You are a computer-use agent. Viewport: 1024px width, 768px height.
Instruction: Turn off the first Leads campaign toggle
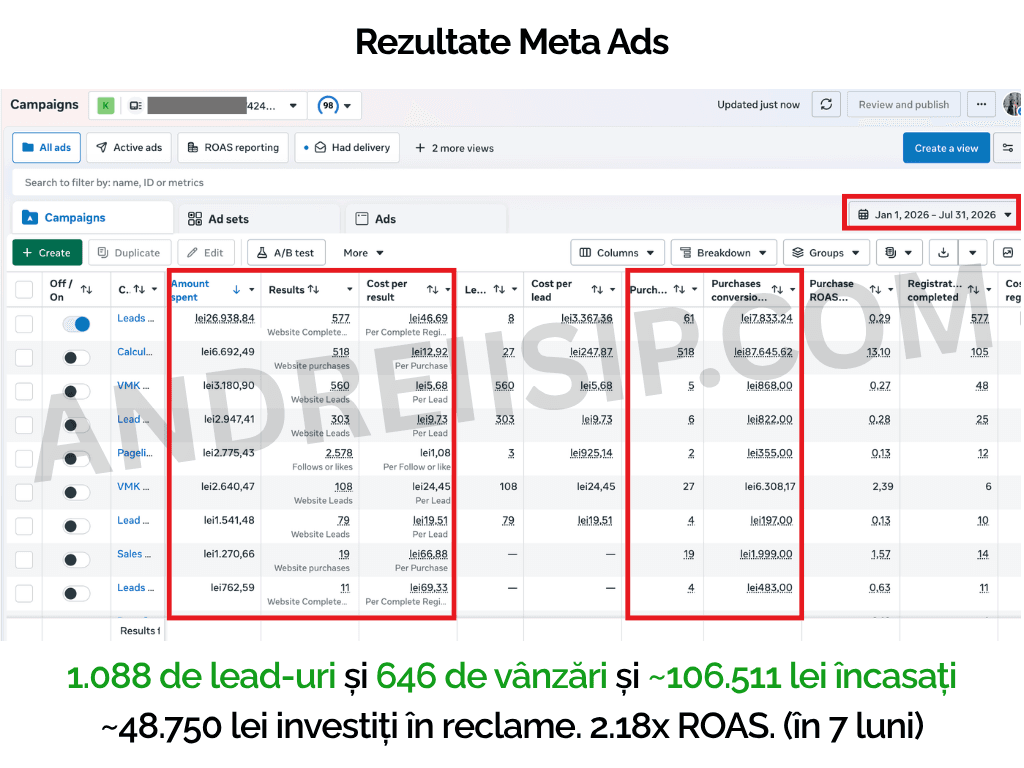pos(76,324)
